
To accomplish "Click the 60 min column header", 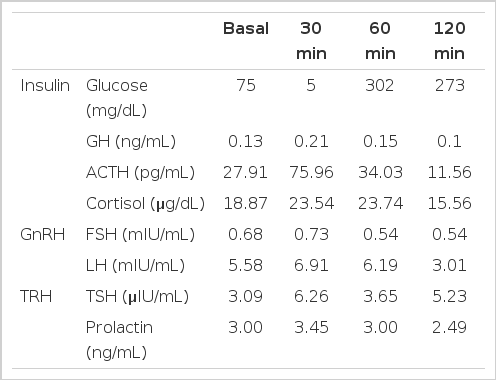I will [380, 41].
